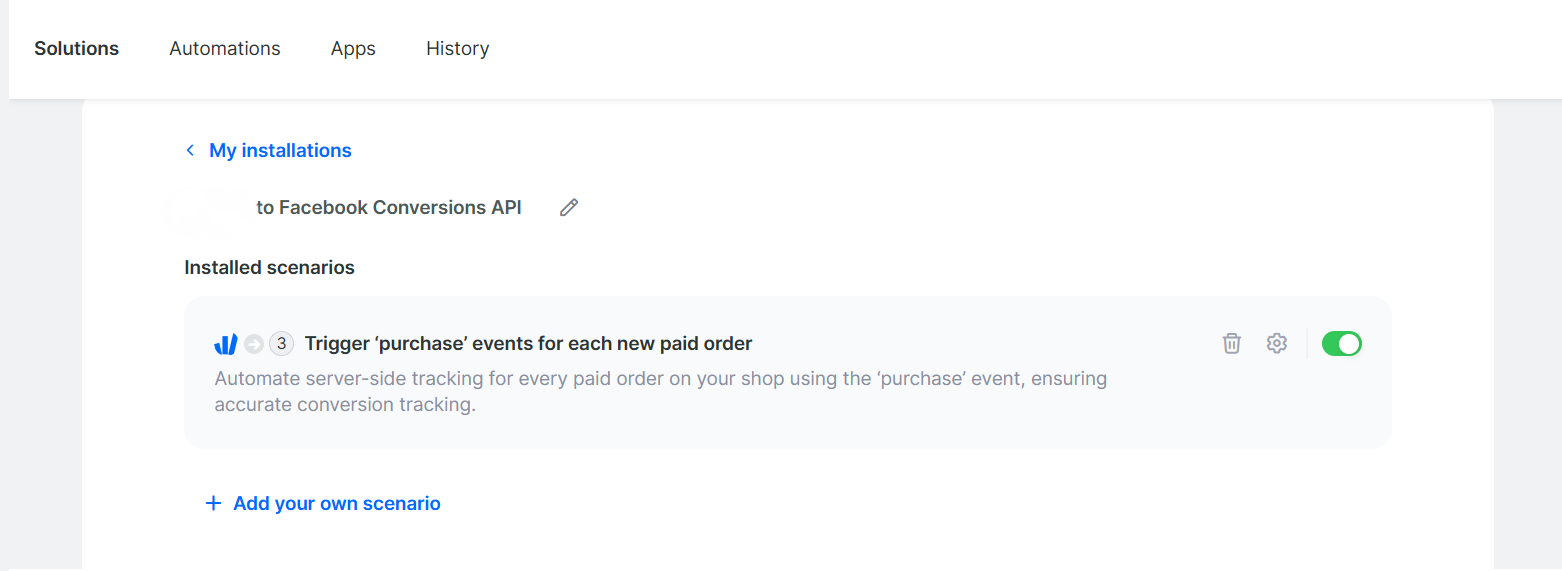This screenshot has width=1562, height=571.
Task: Click the grey arrow circle icon in the scenario row
Action: 254,344
